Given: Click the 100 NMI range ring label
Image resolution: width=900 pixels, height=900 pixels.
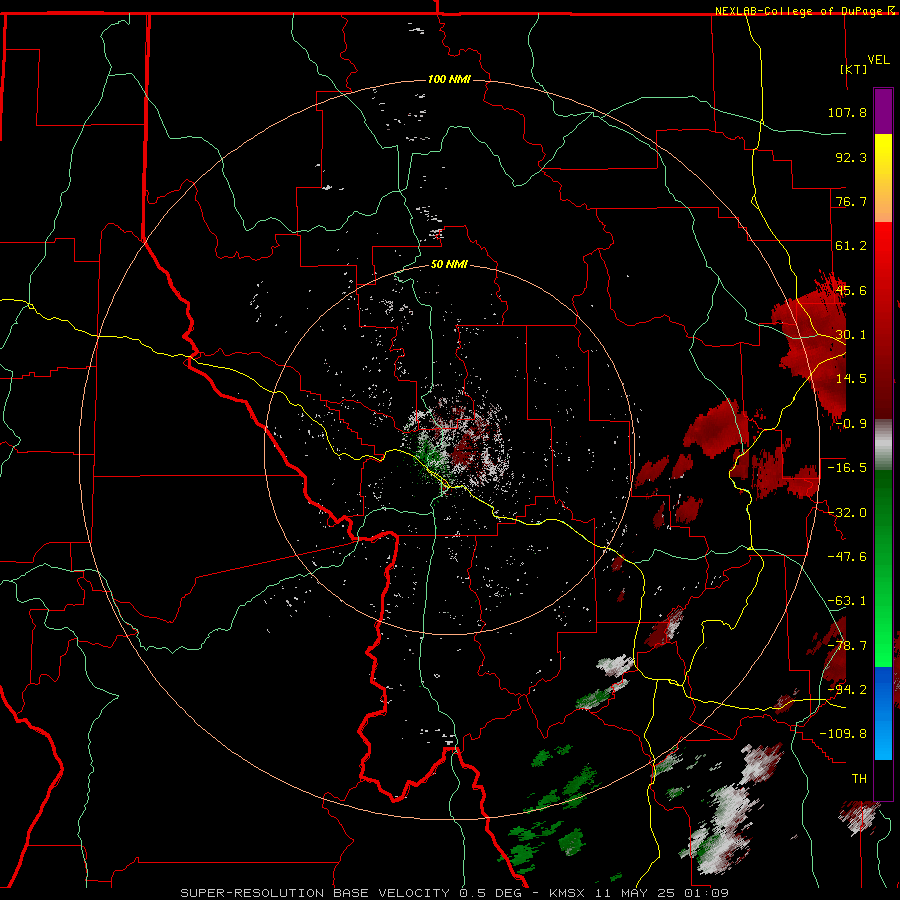Looking at the screenshot, I should click(x=449, y=79).
